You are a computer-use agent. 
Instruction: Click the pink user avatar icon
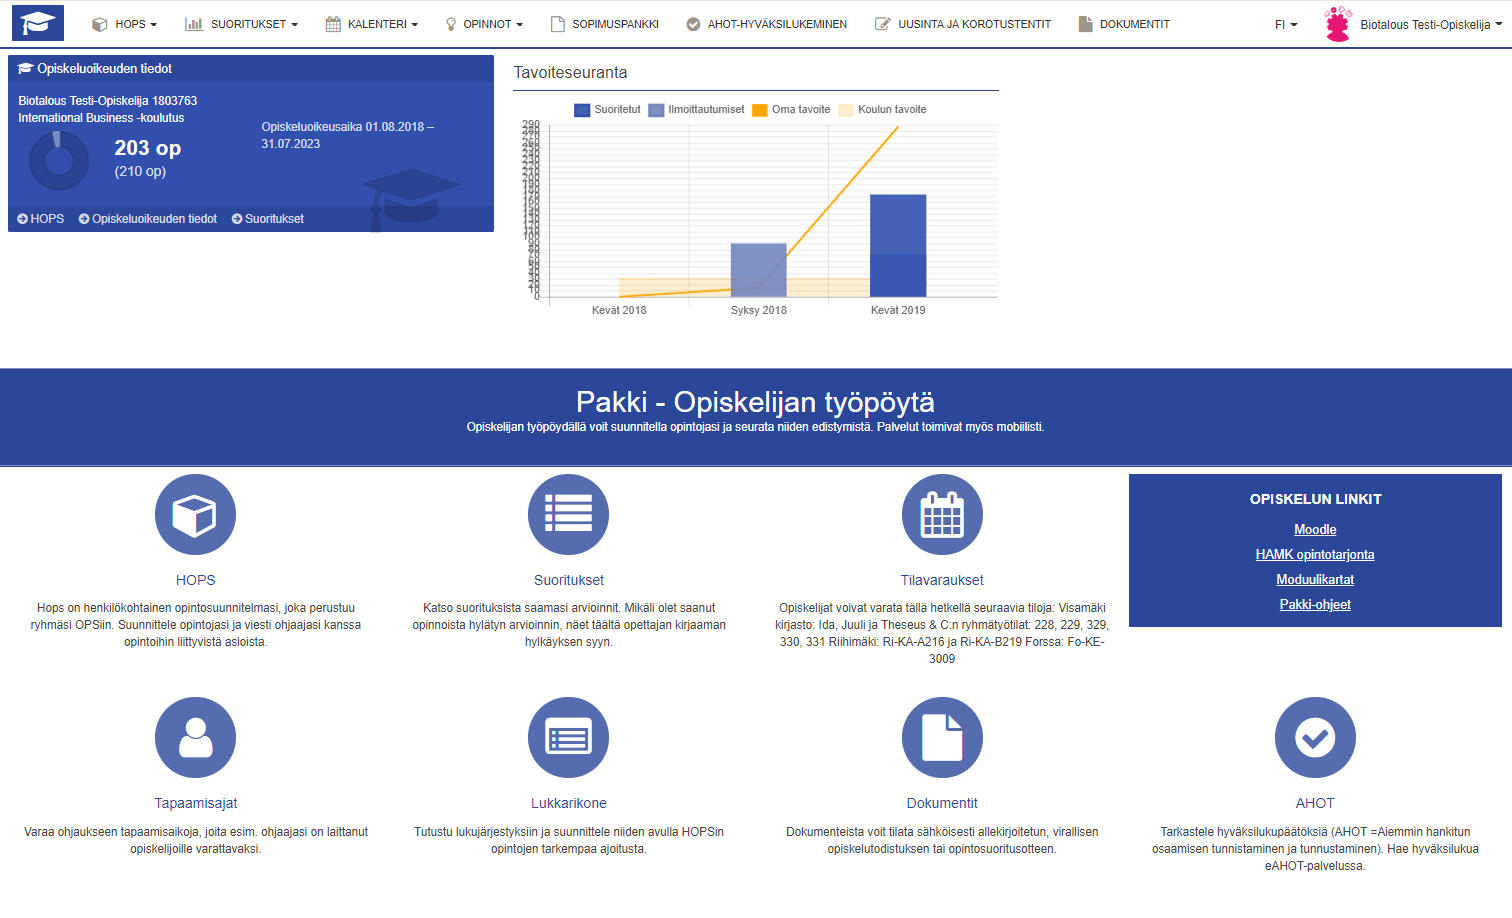(x=1337, y=24)
